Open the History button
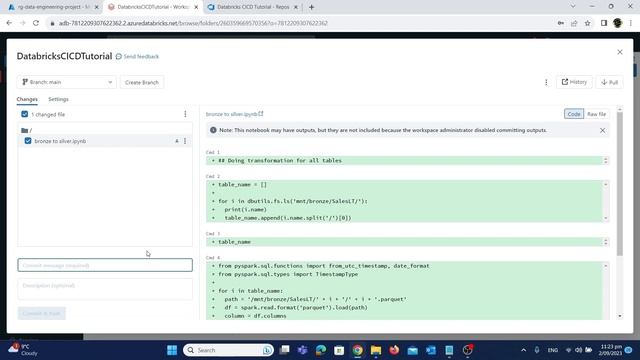640x360 pixels. pyautogui.click(x=574, y=82)
